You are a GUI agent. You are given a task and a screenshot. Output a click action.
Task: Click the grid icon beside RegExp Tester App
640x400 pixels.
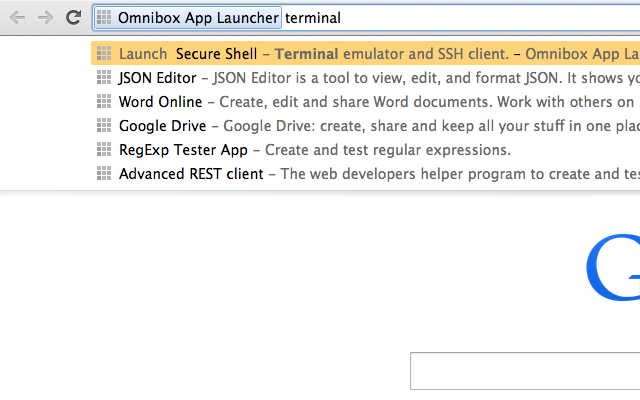click(104, 150)
